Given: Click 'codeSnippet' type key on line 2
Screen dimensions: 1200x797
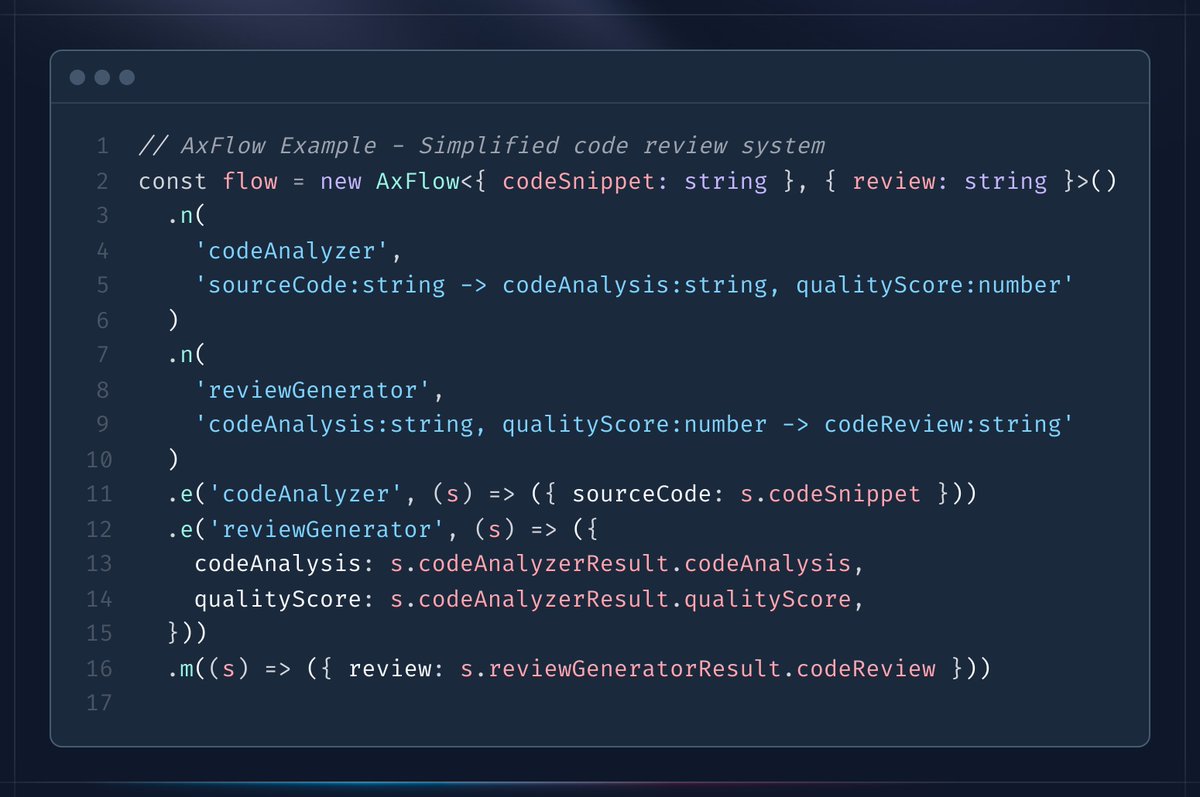Looking at the screenshot, I should tap(579, 182).
